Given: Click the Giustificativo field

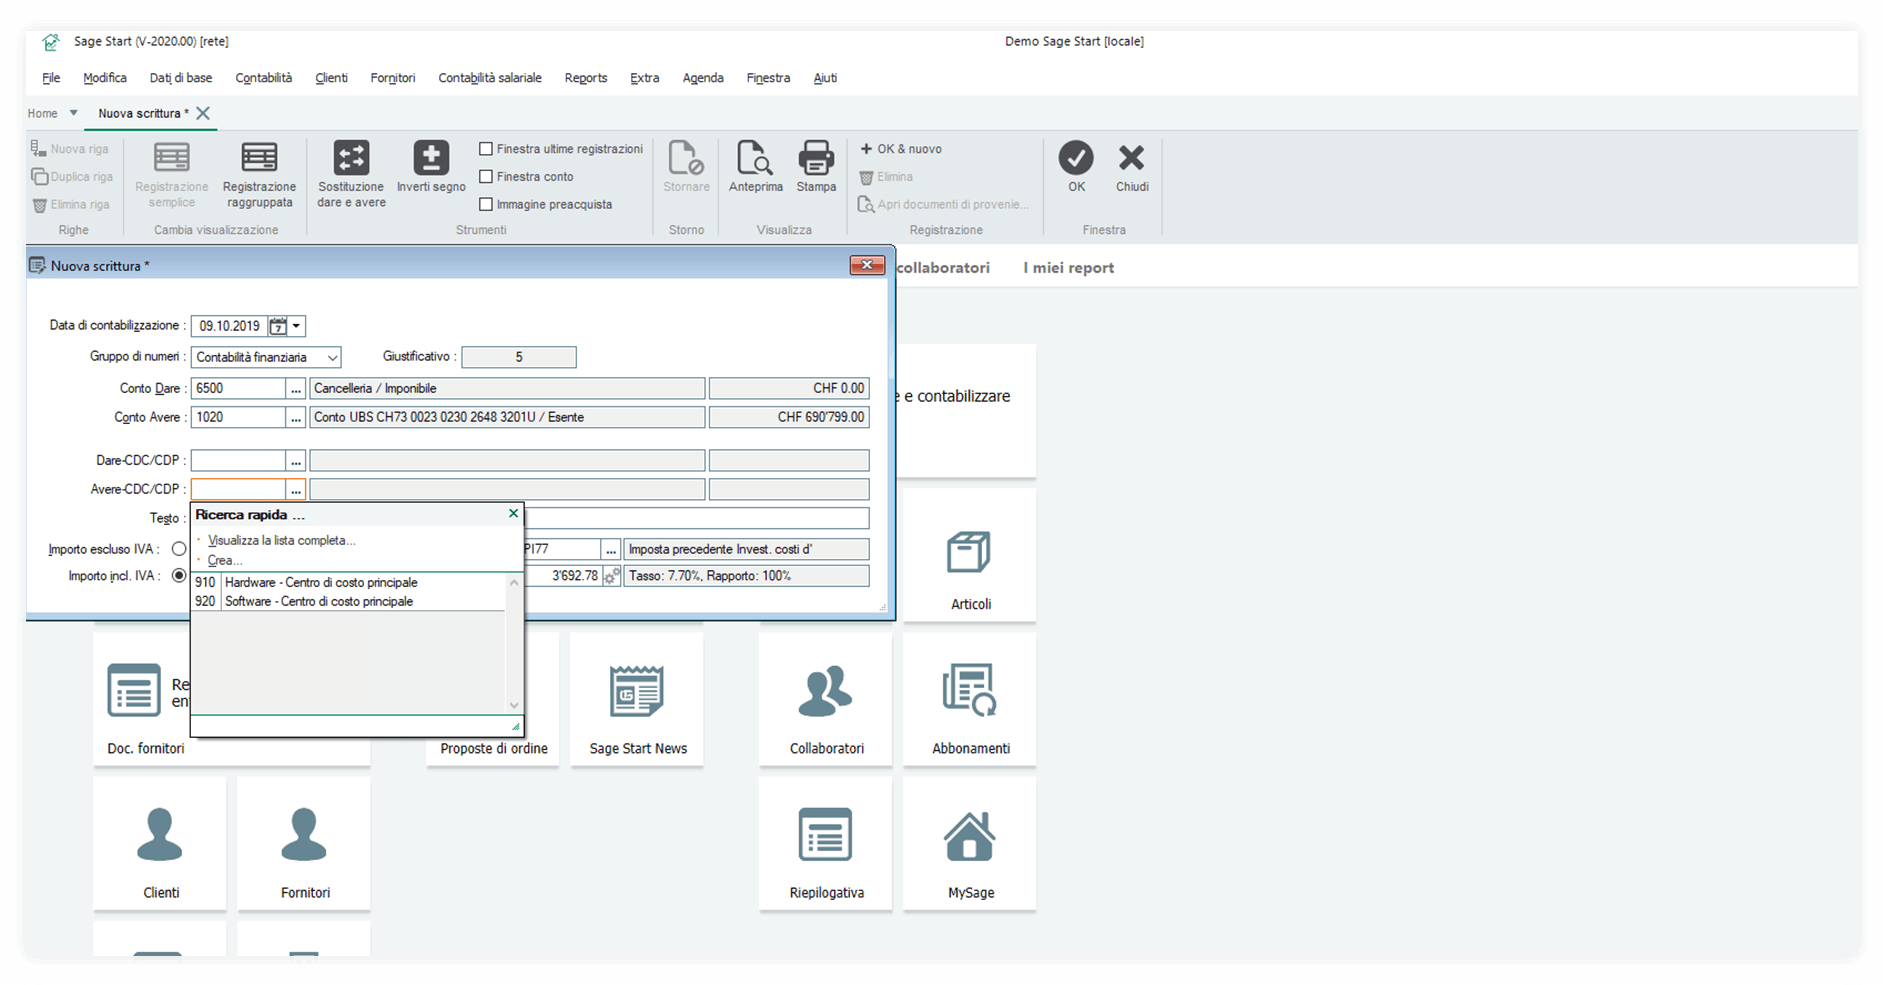Looking at the screenshot, I should pyautogui.click(x=518, y=357).
